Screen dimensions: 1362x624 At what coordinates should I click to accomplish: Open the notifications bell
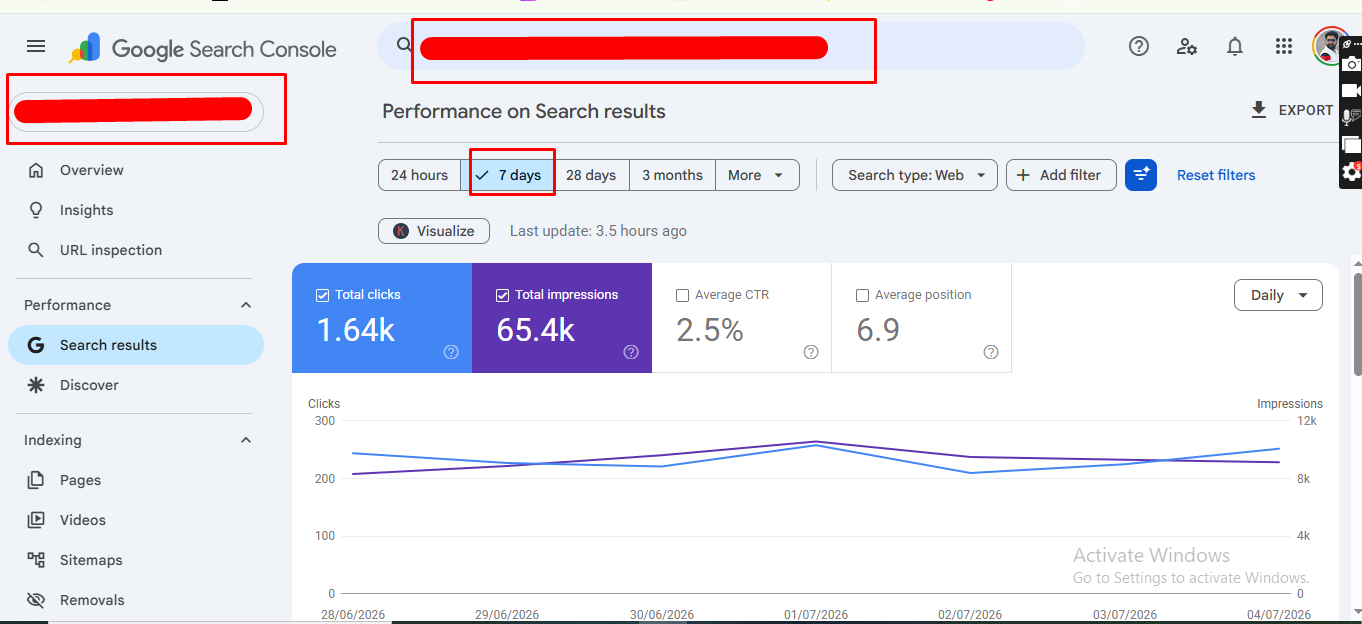1235,46
